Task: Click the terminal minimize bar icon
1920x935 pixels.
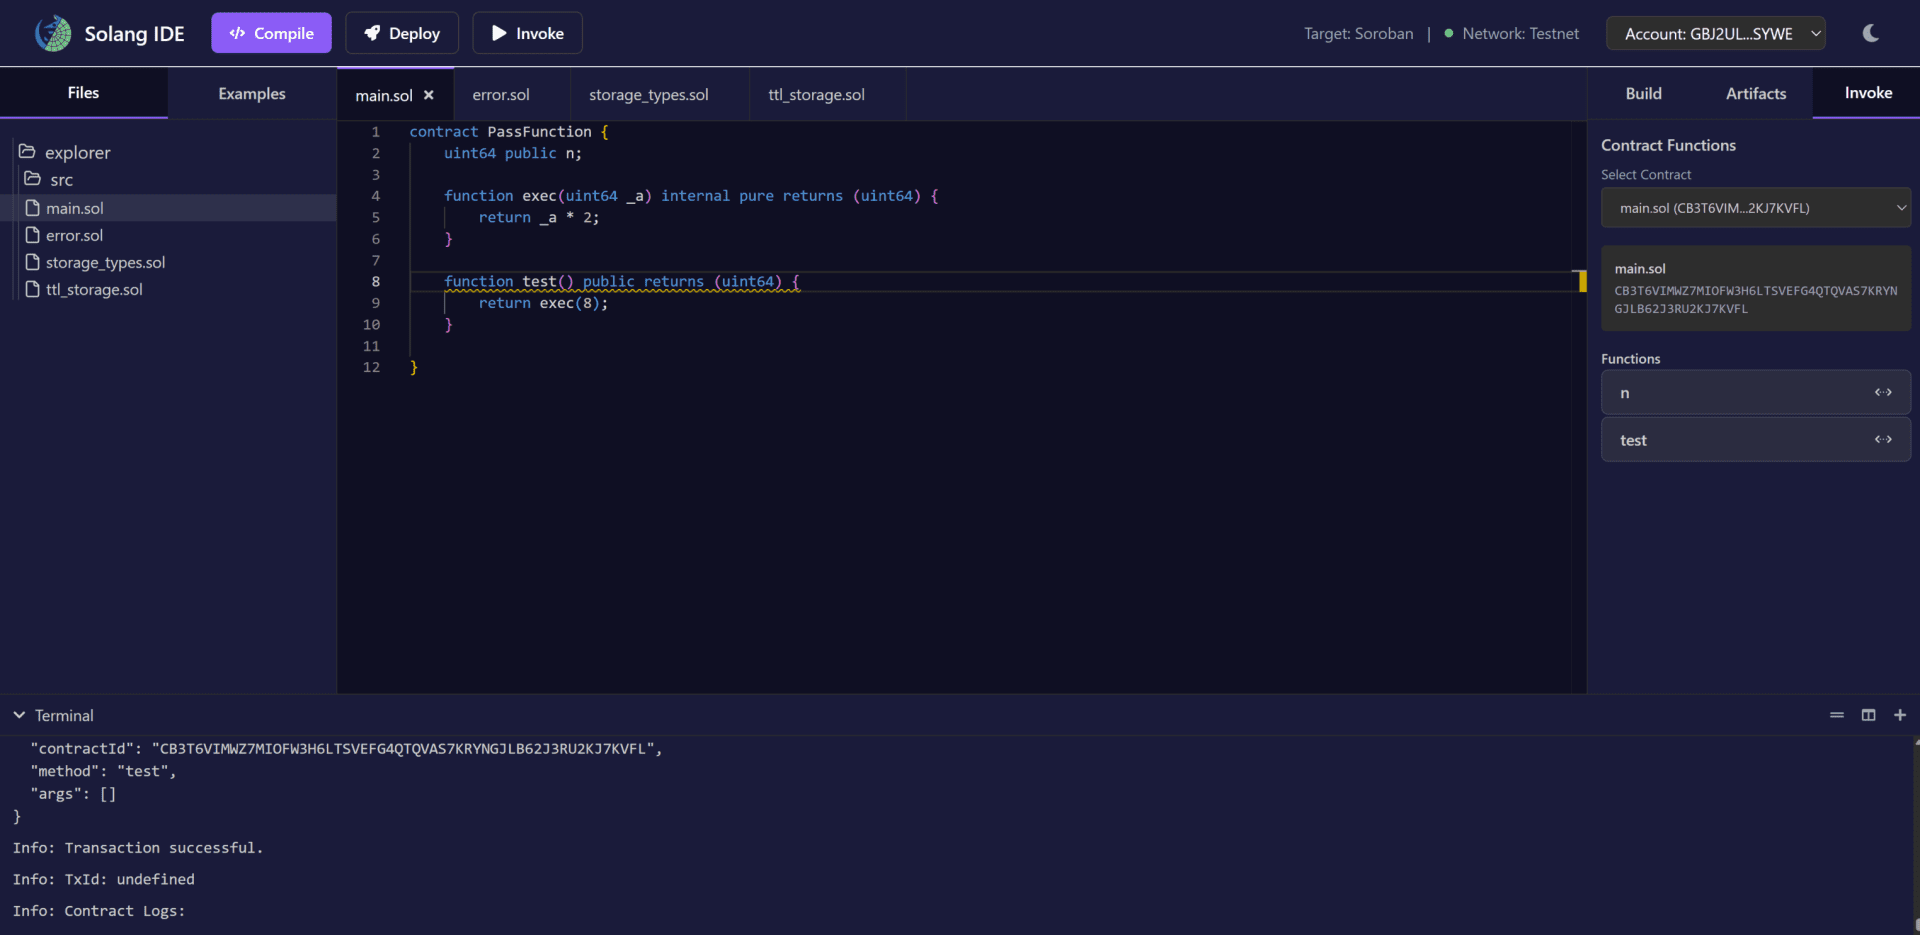Action: [x=1836, y=715]
